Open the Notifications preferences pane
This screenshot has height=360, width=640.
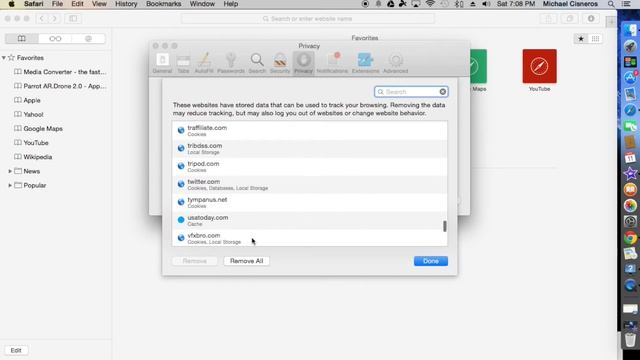pyautogui.click(x=332, y=63)
